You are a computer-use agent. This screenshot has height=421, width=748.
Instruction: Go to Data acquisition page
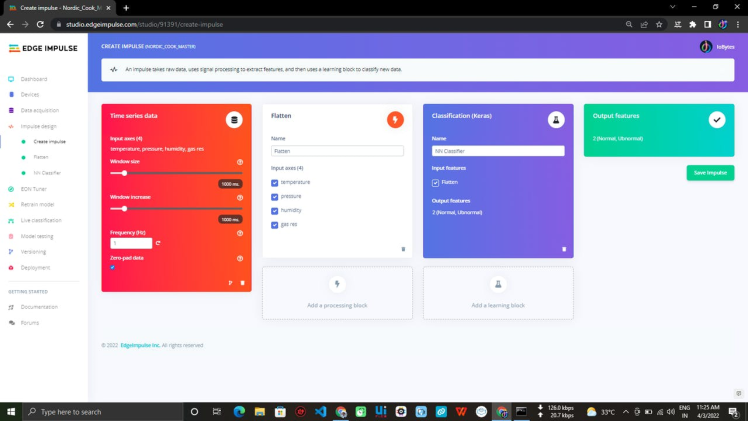pyautogui.click(x=40, y=110)
